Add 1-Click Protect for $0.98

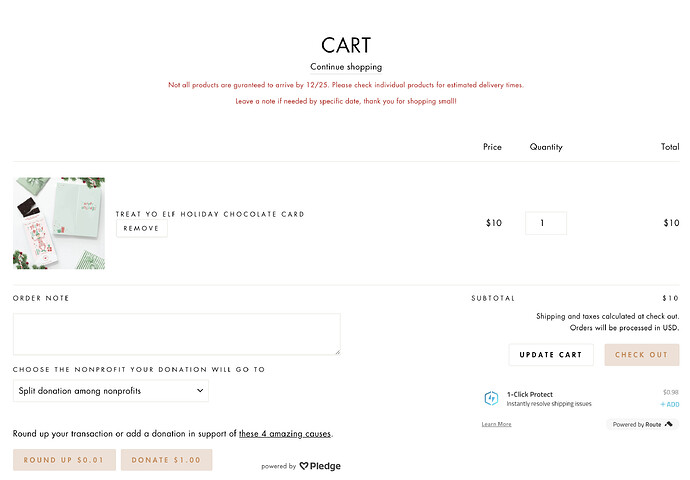point(670,405)
